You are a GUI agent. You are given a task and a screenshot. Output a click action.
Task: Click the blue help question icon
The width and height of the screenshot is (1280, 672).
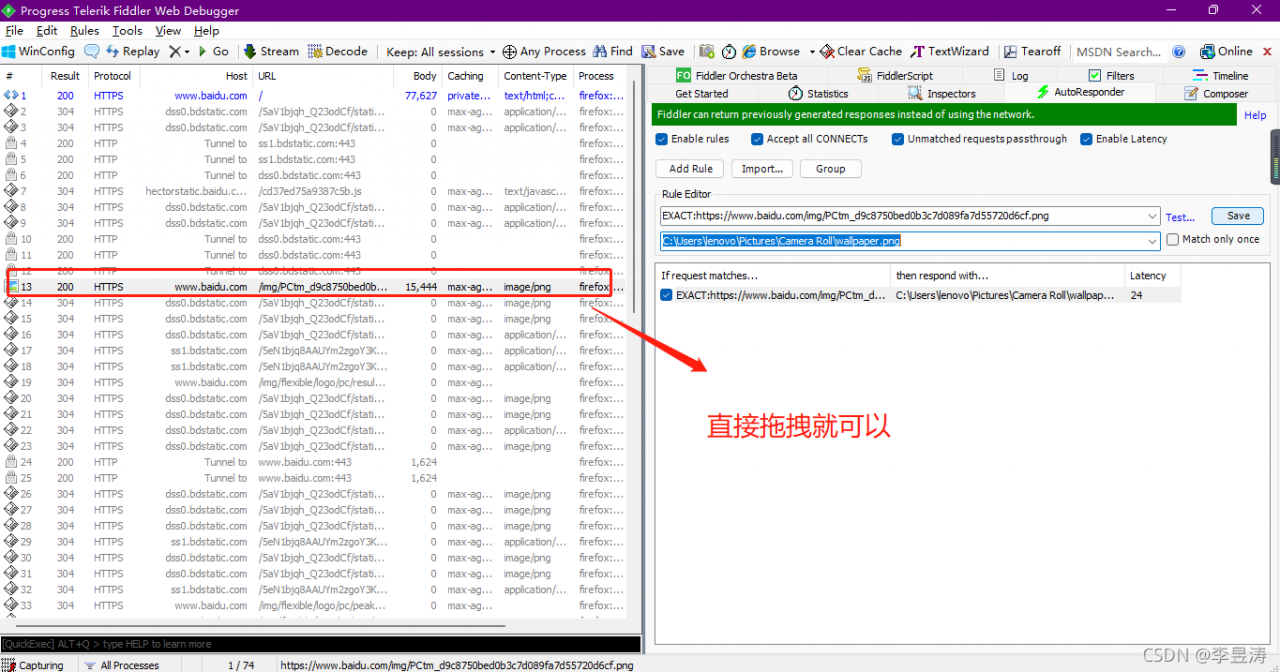[x=1178, y=52]
